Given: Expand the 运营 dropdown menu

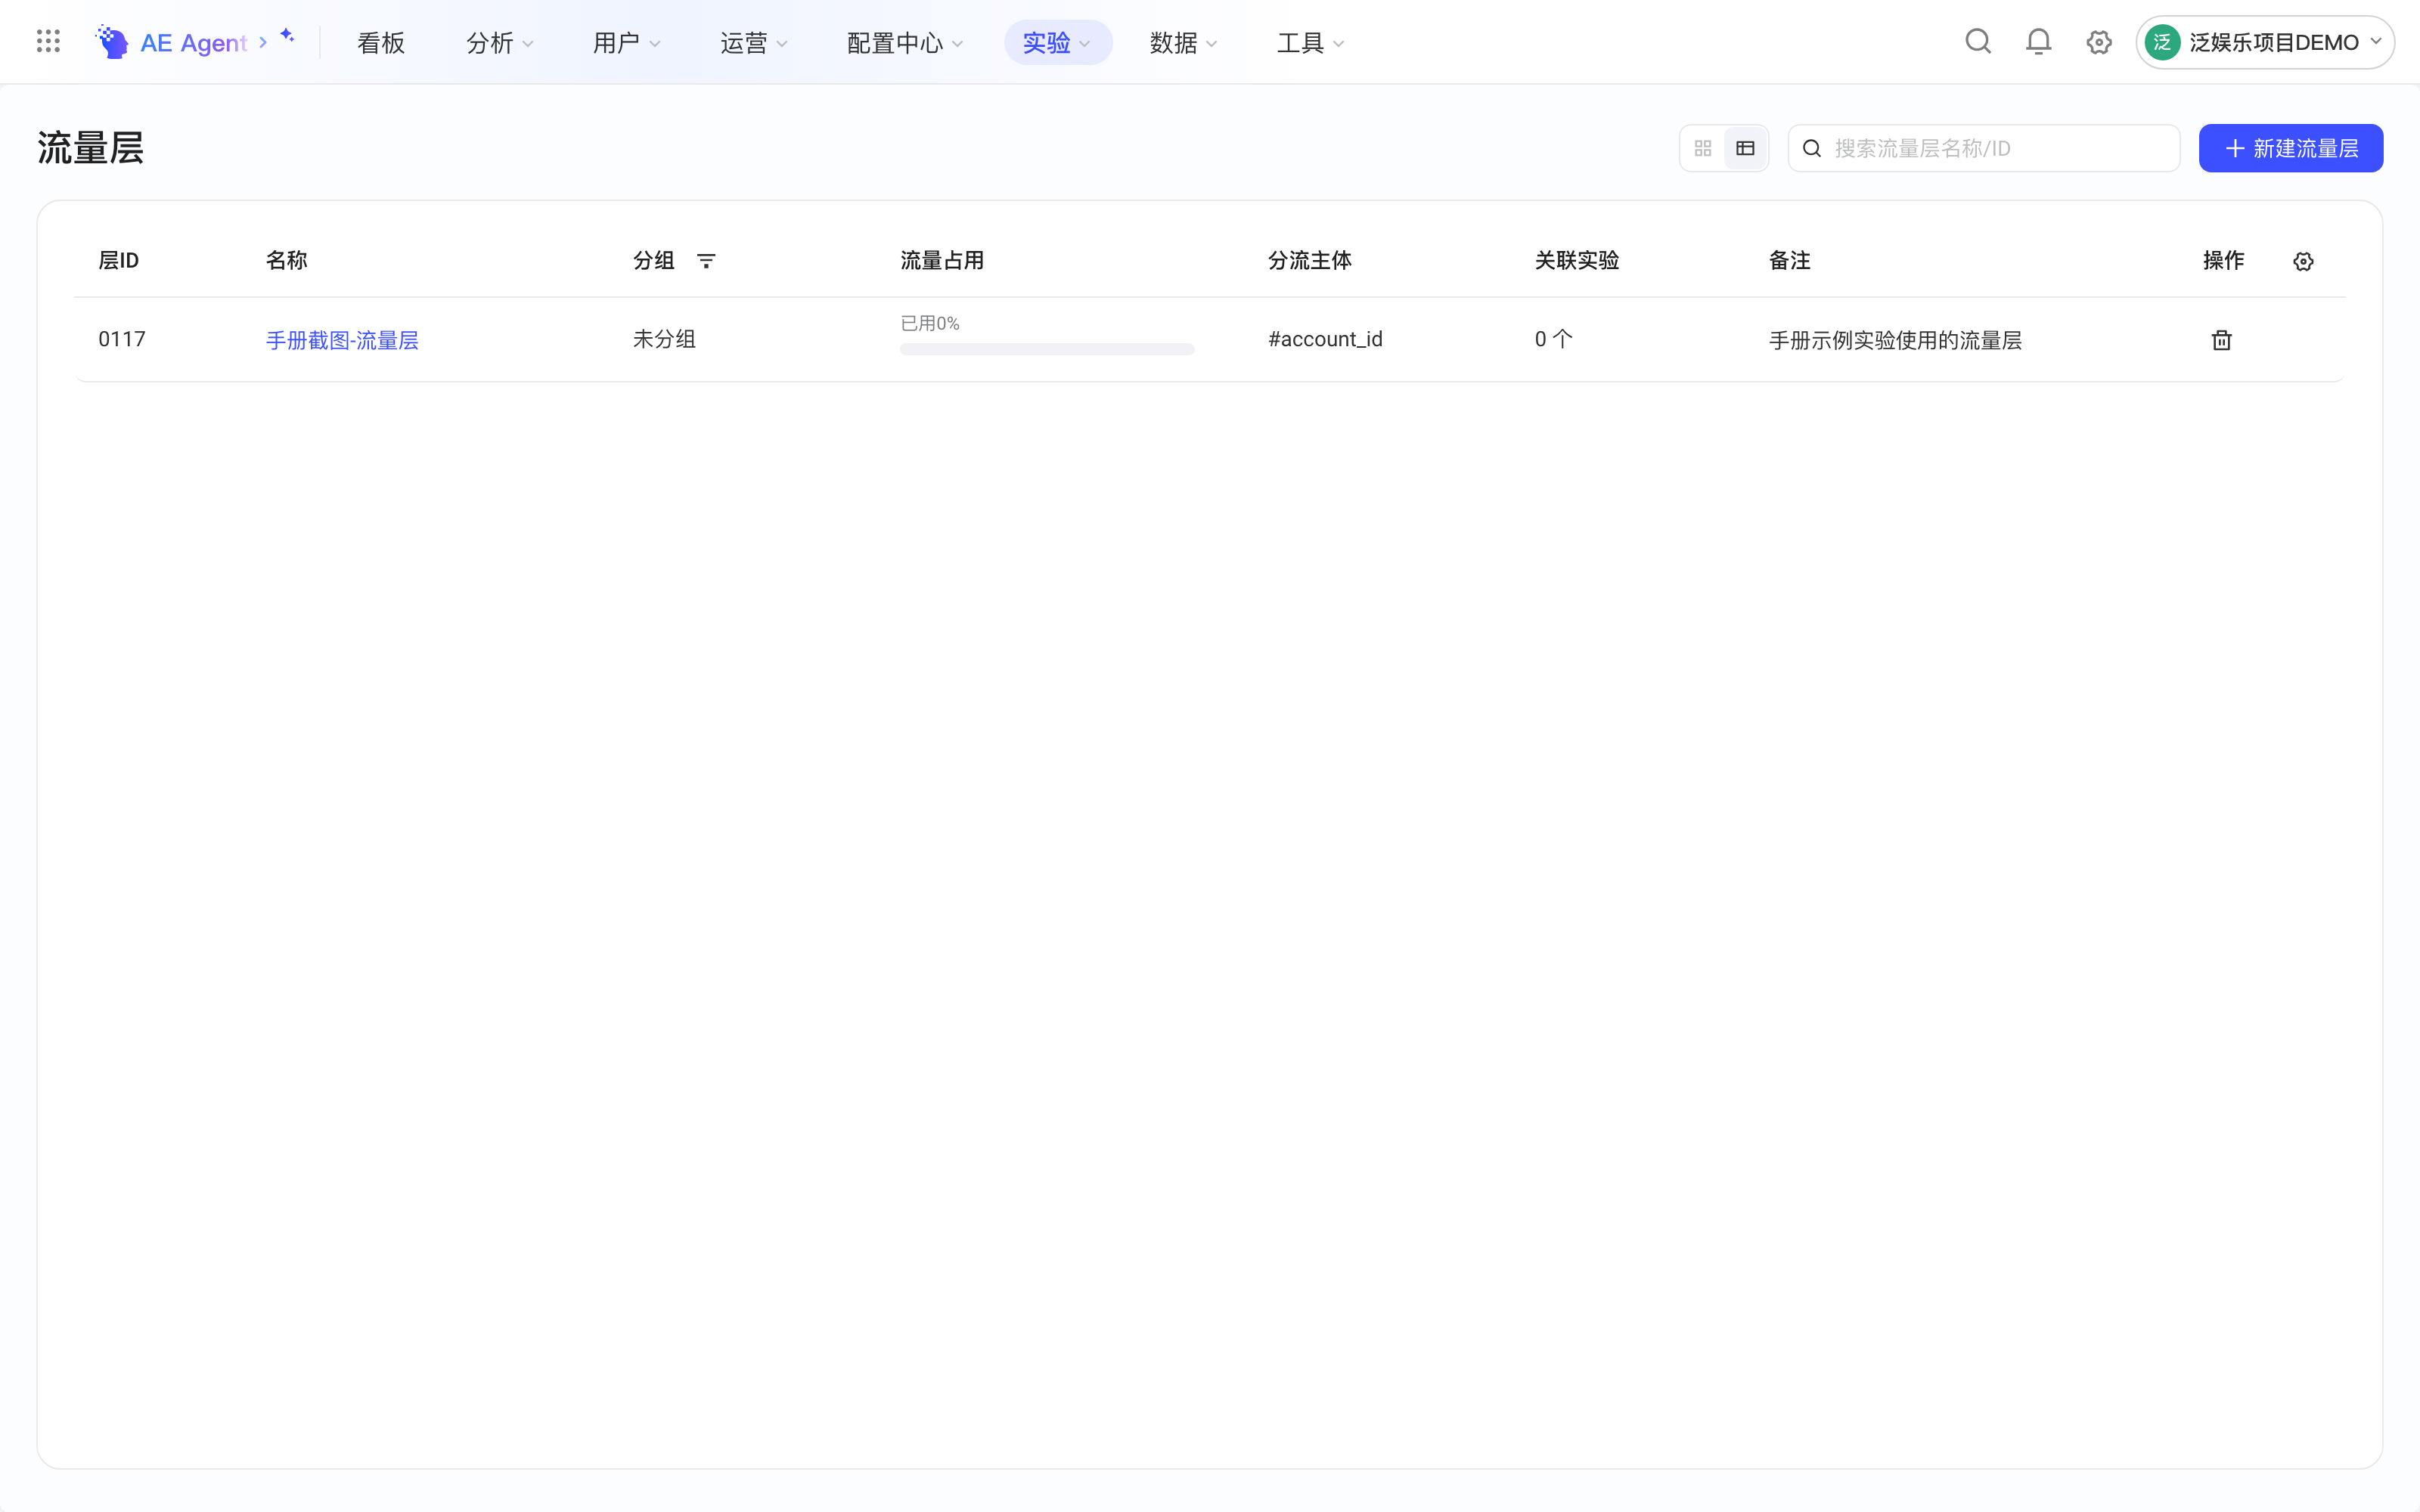Looking at the screenshot, I should coord(753,42).
